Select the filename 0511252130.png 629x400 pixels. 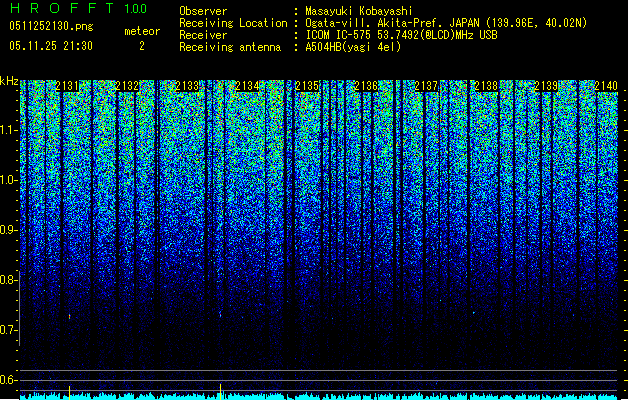click(51, 26)
